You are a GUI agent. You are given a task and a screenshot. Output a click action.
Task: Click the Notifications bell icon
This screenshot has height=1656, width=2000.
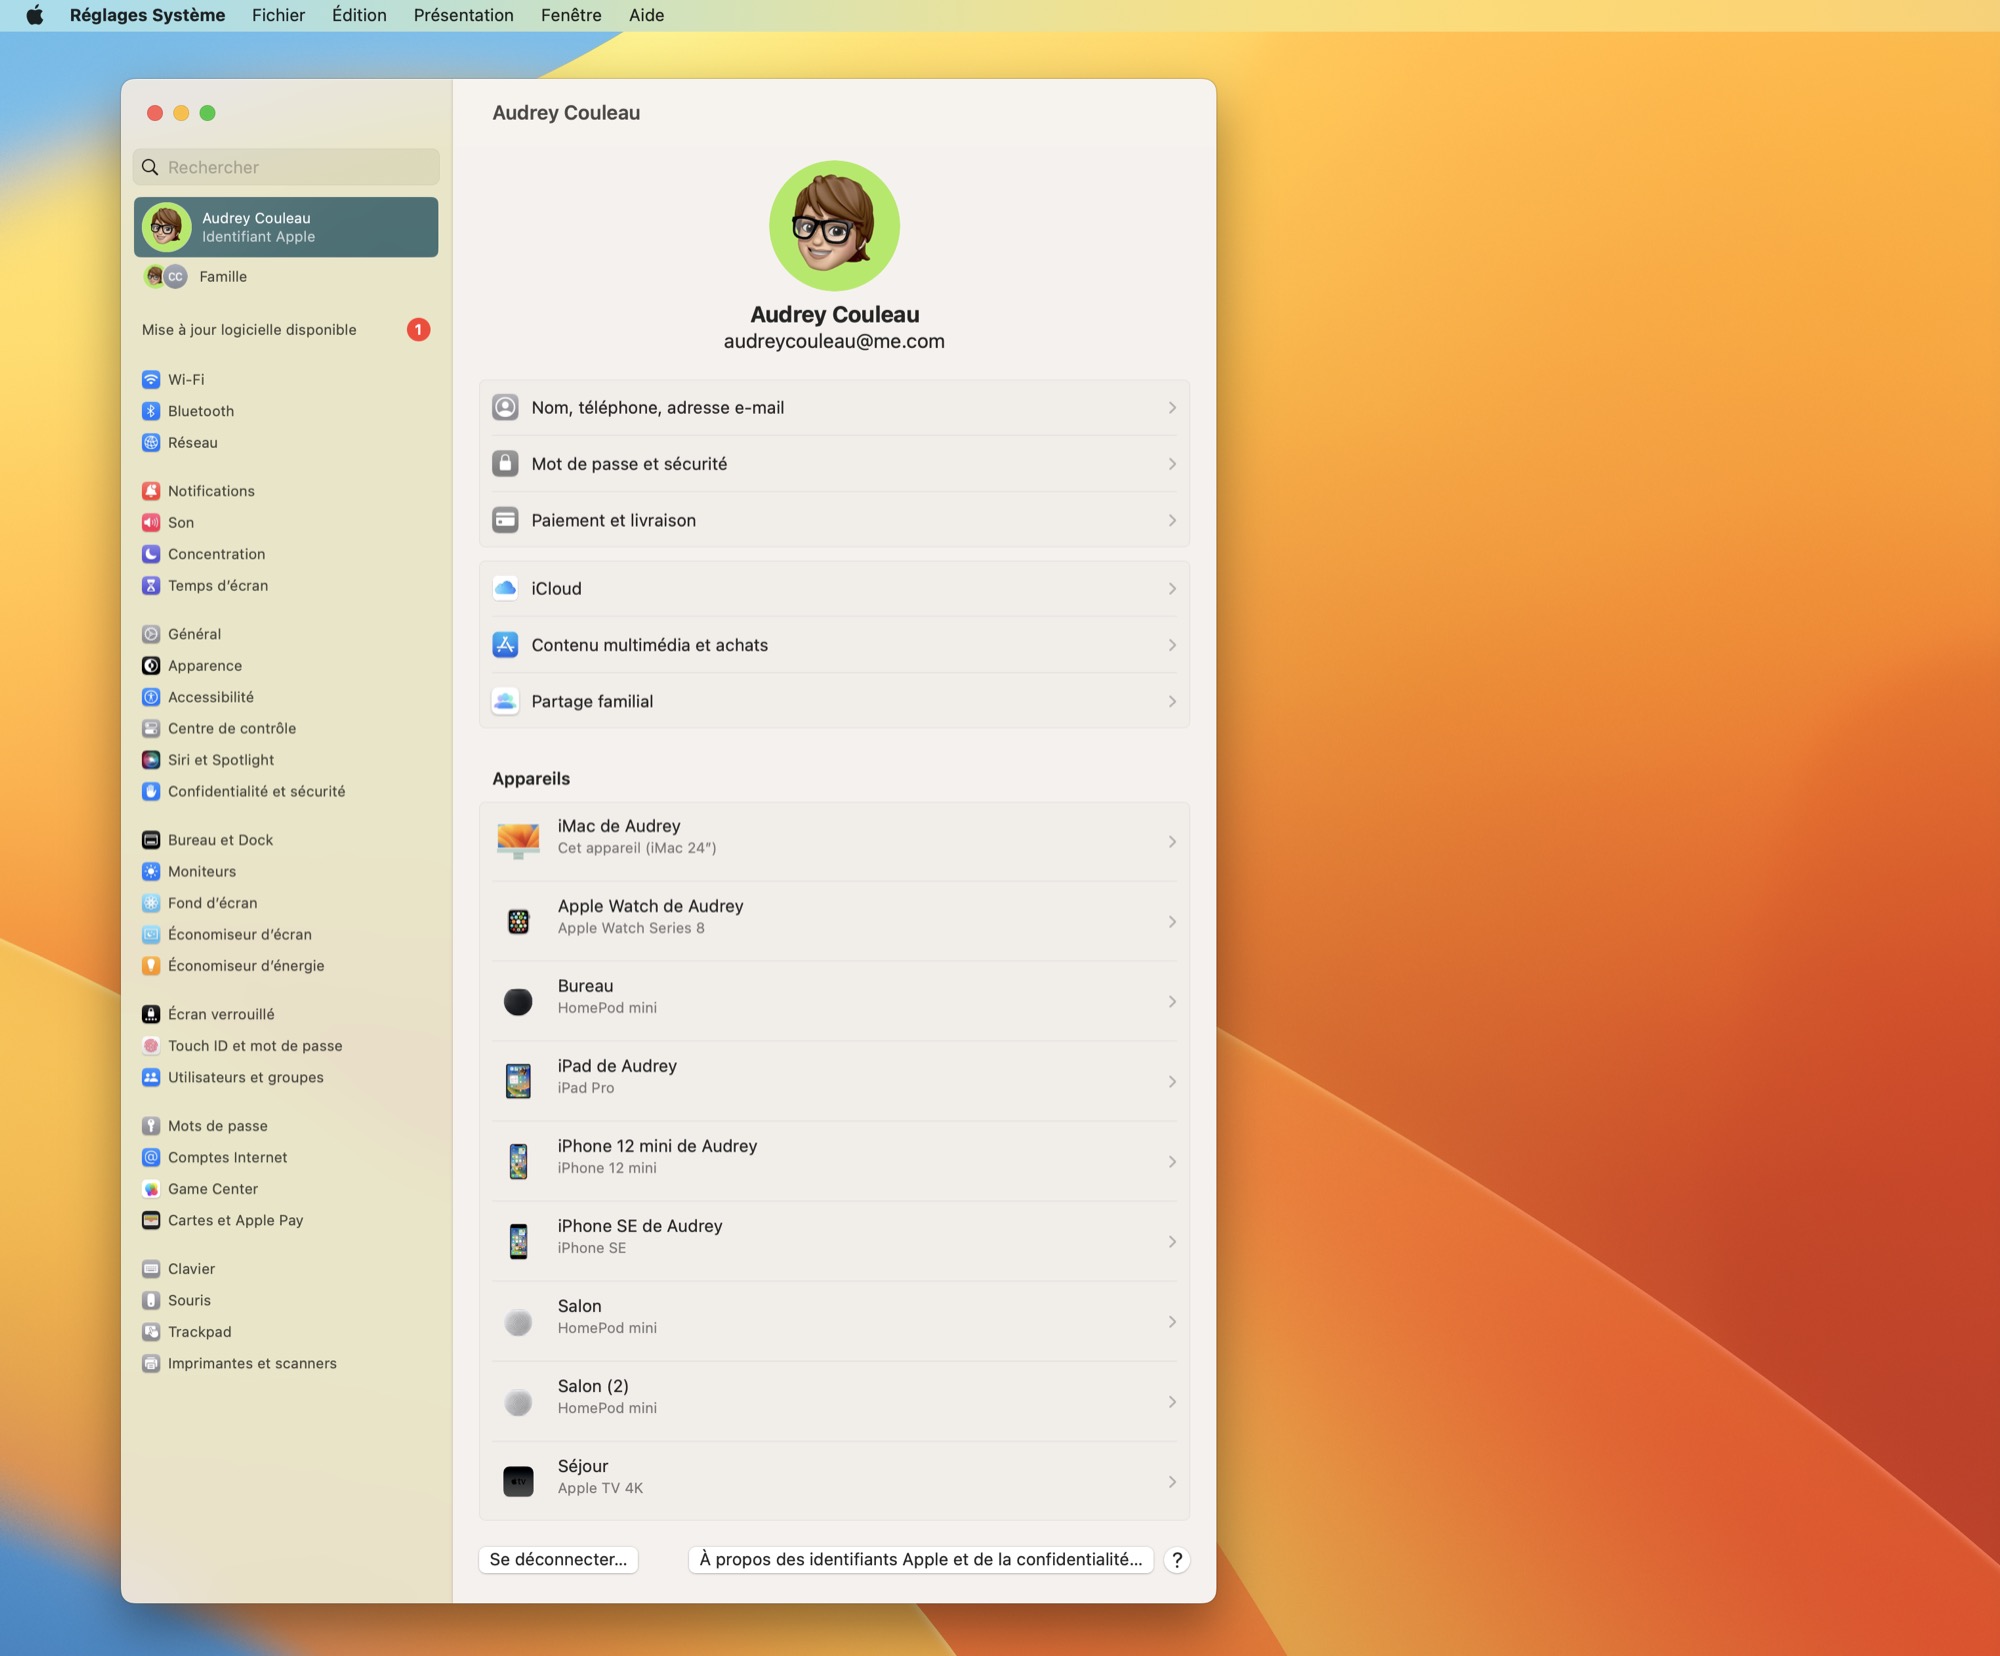(x=151, y=491)
